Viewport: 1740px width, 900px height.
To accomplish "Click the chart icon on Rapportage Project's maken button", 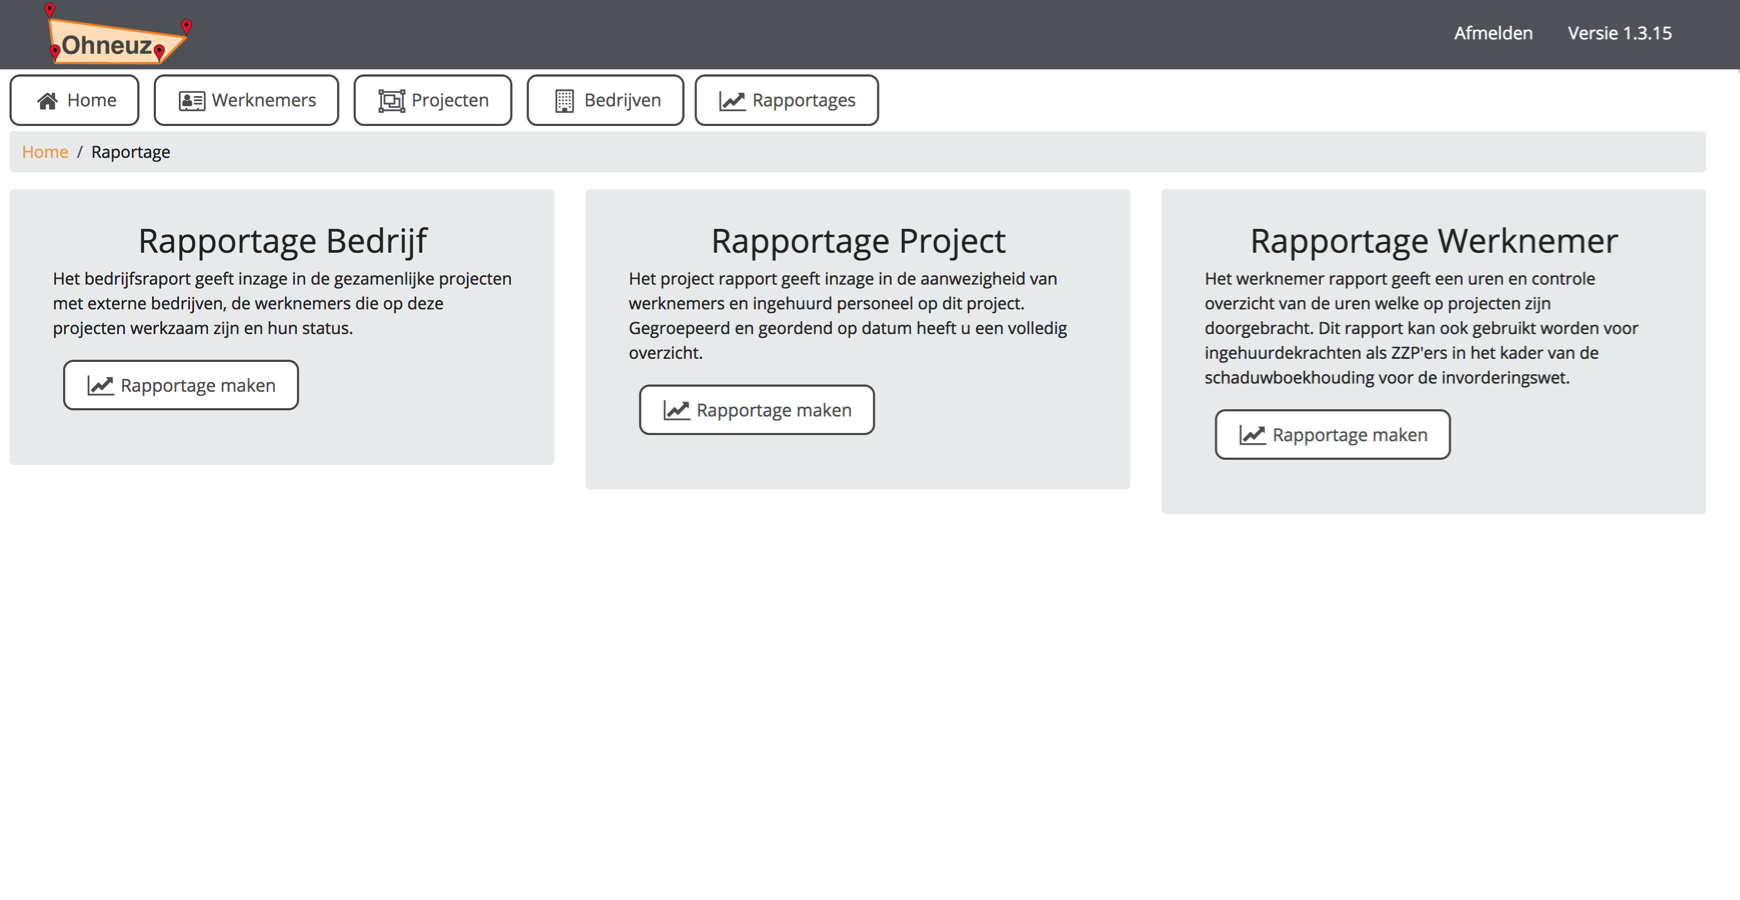I will pos(675,410).
